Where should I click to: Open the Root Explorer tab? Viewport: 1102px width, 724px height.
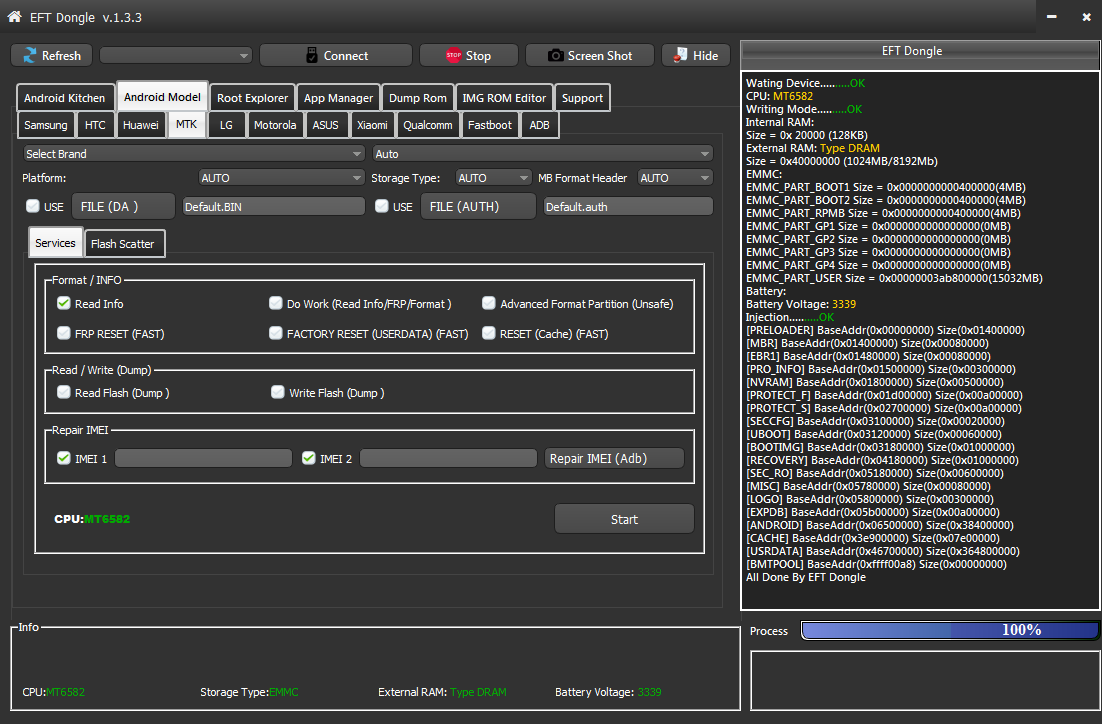[x=252, y=98]
